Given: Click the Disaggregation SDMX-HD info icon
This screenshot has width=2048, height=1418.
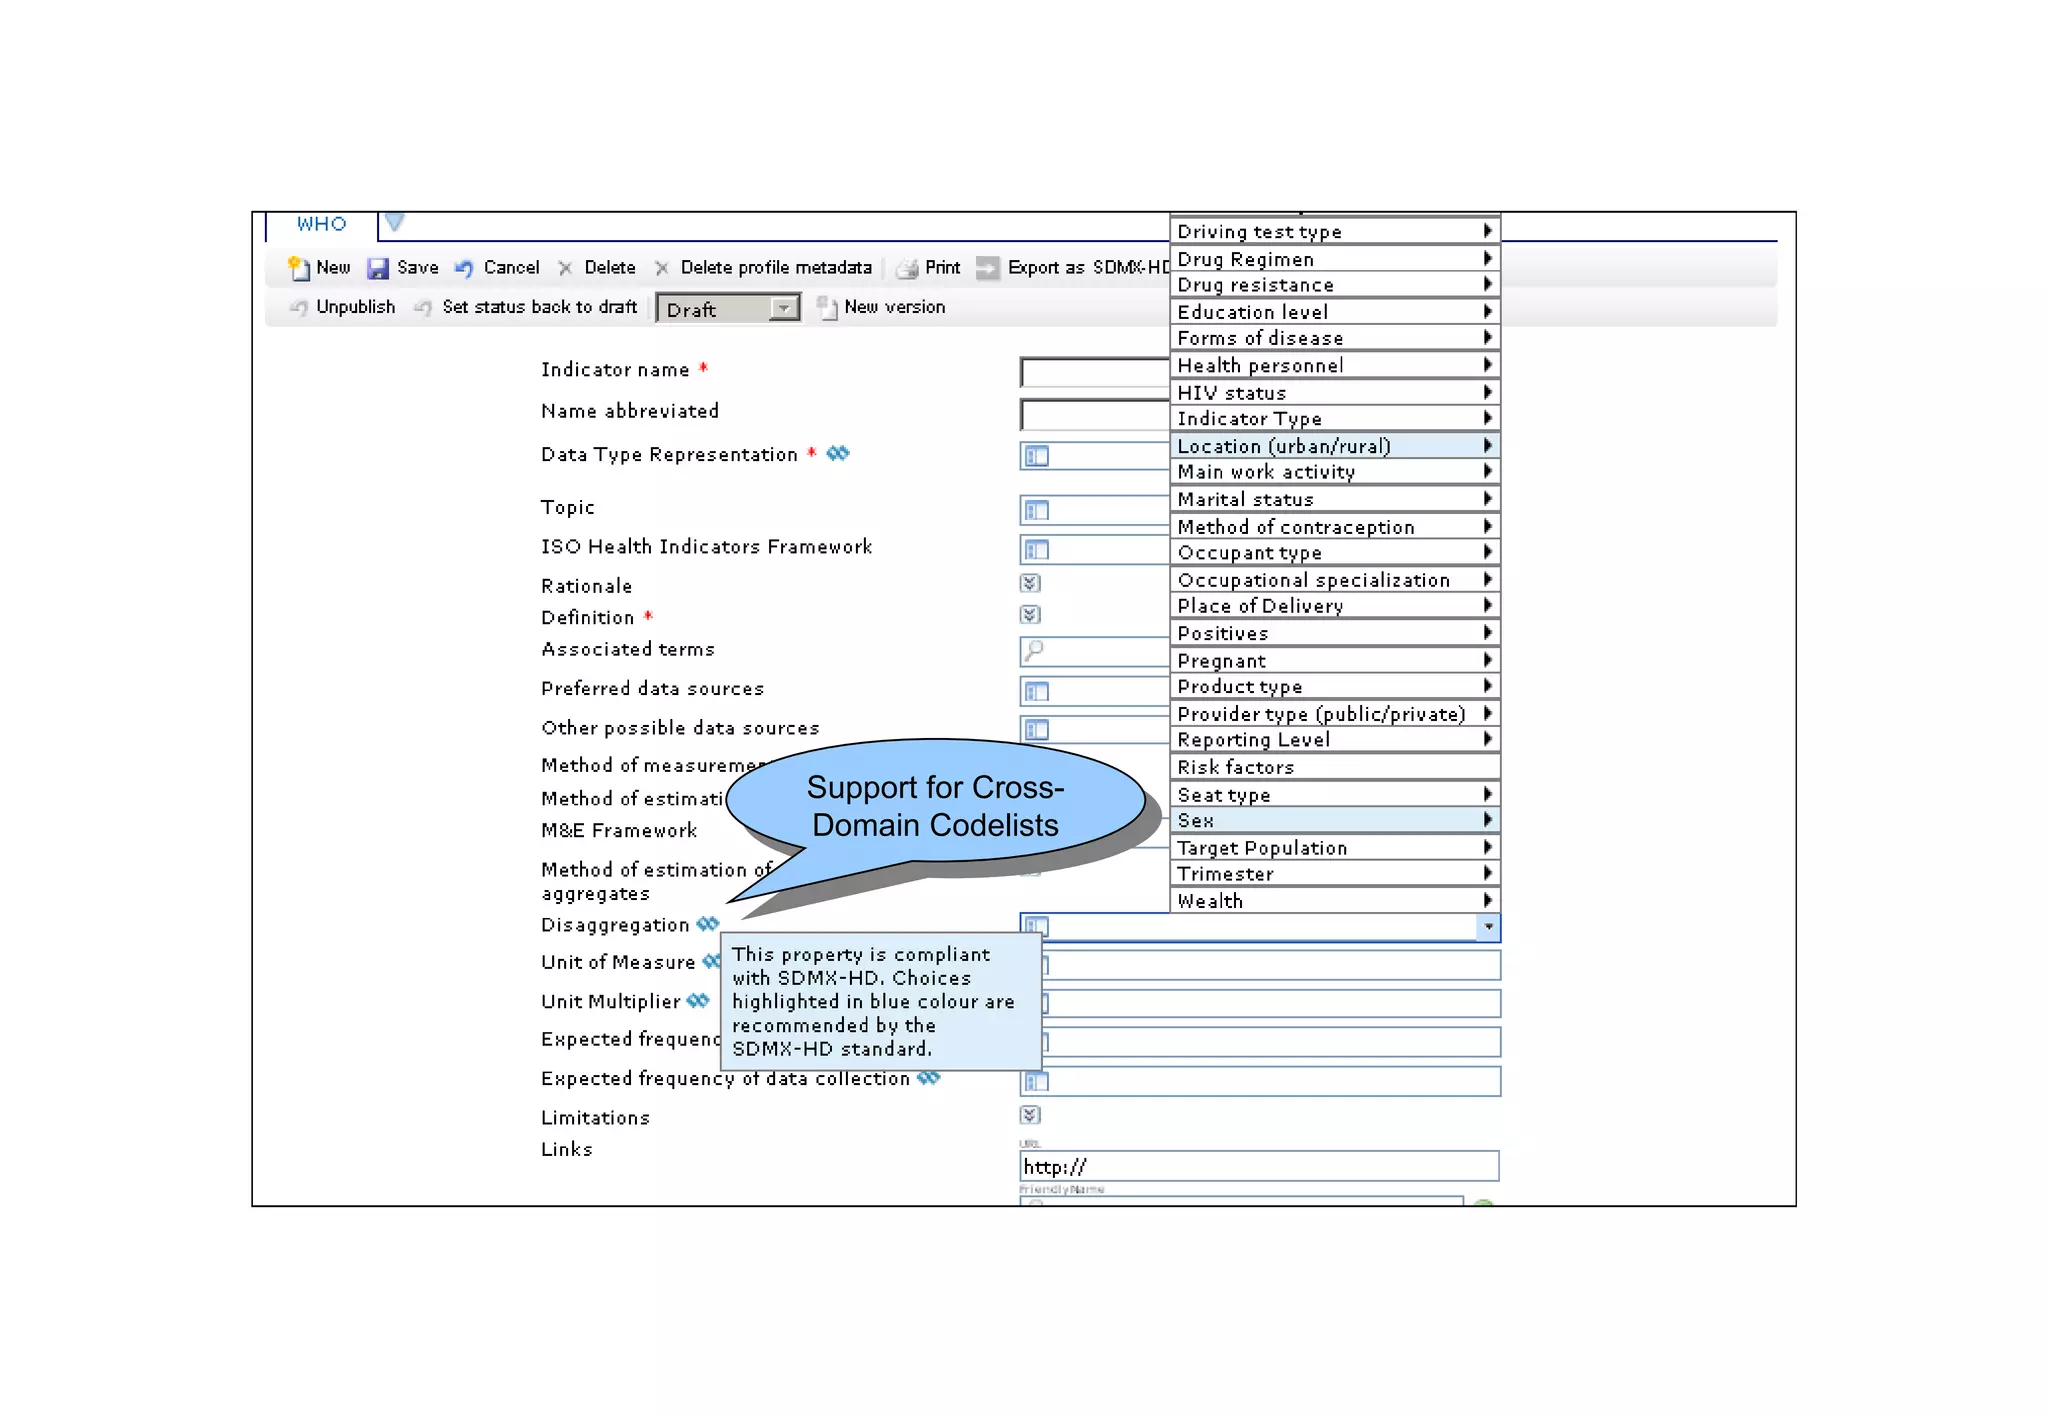Looking at the screenshot, I should click(708, 924).
